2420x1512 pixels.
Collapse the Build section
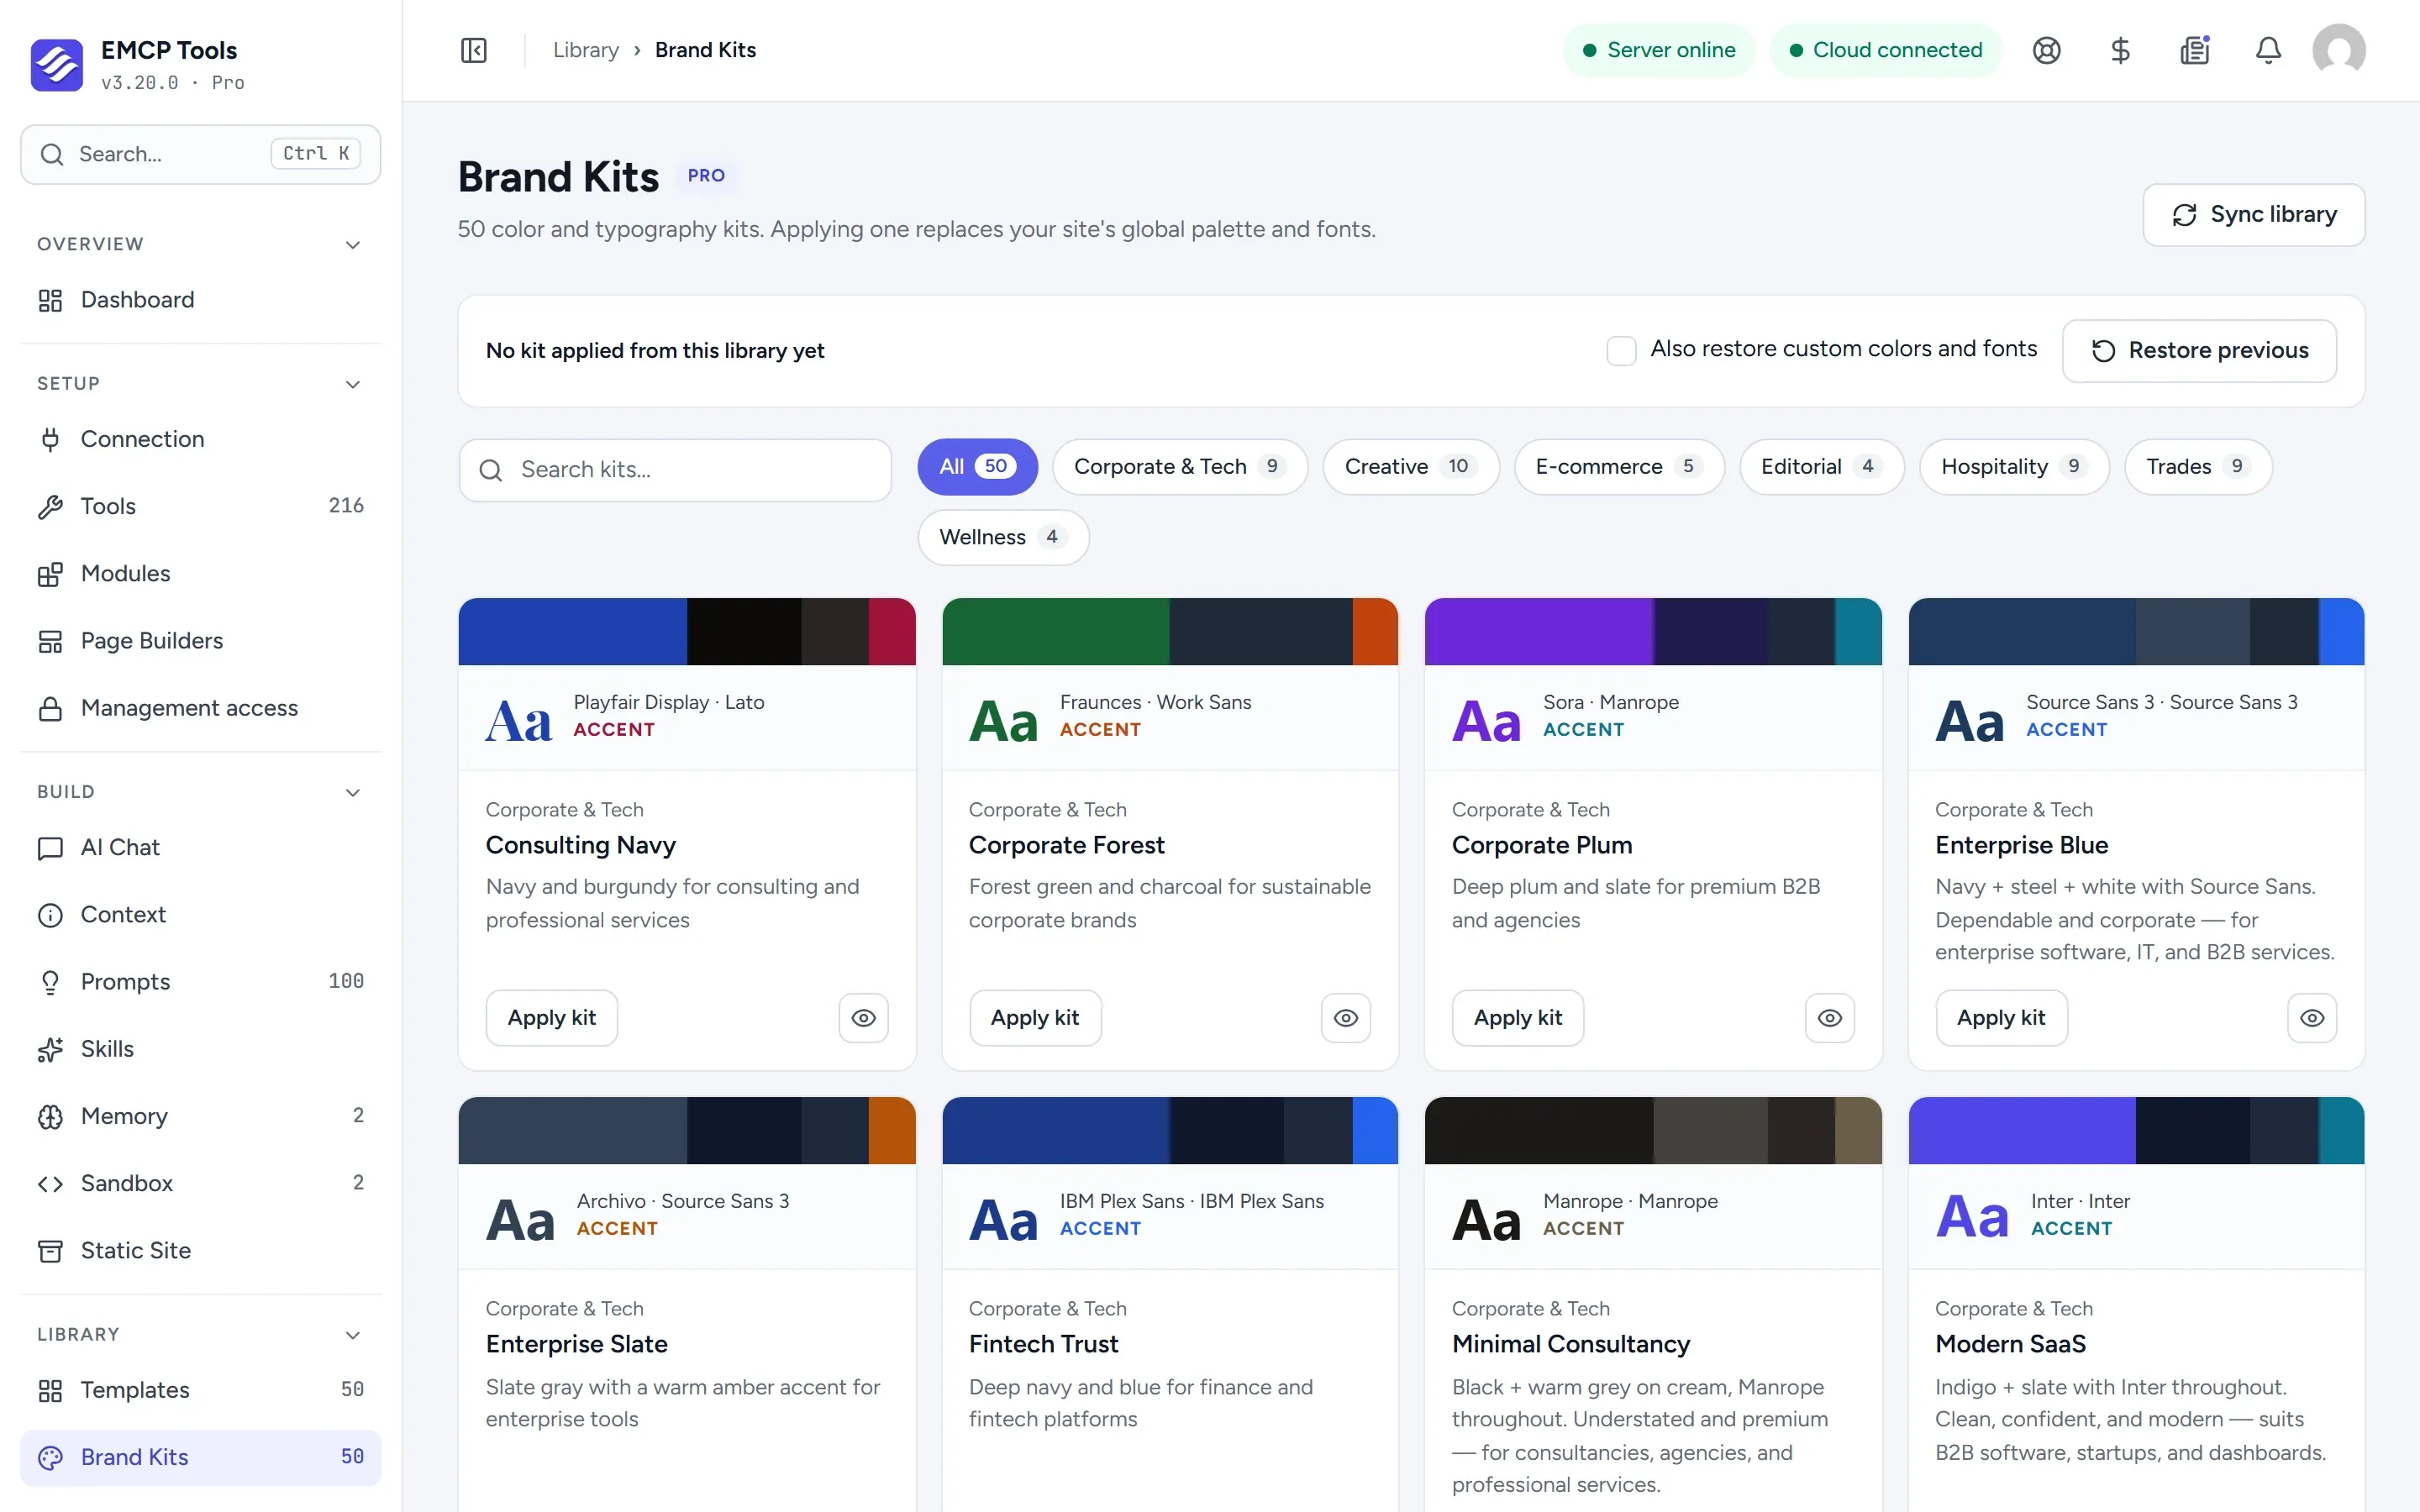(x=352, y=792)
